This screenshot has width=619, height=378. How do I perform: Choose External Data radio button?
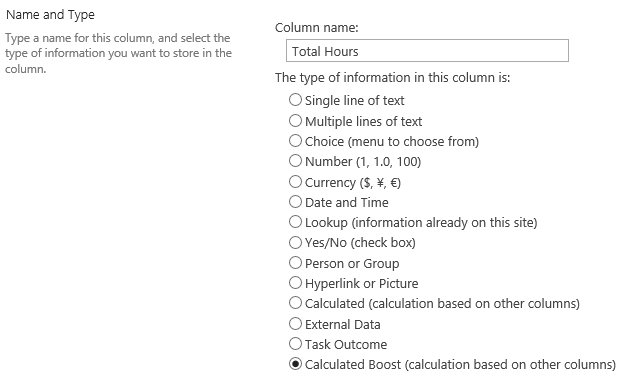tap(295, 324)
